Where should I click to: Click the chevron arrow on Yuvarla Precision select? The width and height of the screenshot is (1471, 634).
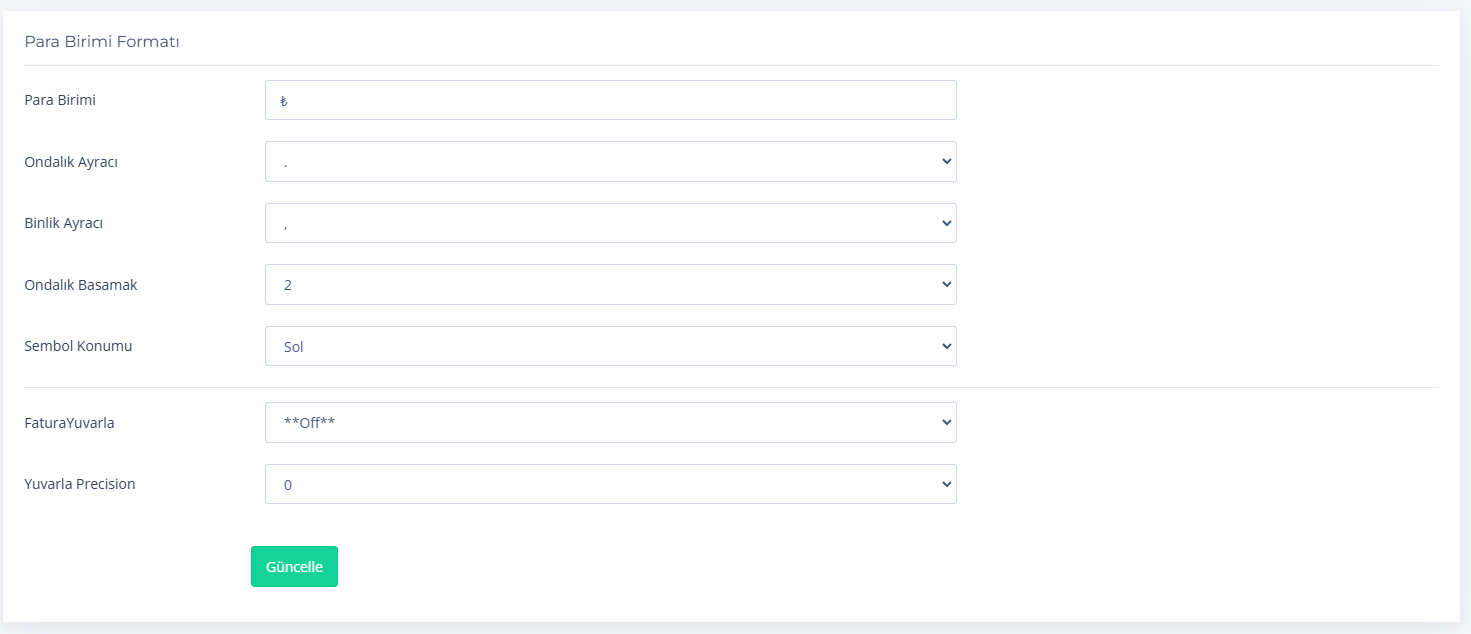coord(946,484)
